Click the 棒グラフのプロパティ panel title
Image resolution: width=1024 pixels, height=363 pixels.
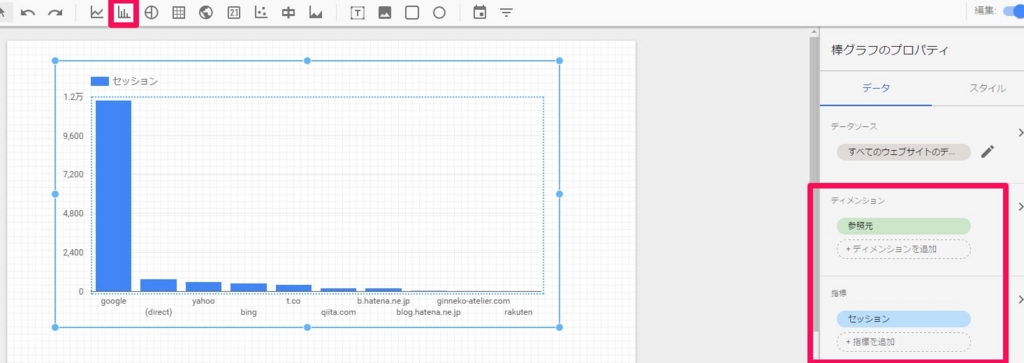(889, 50)
